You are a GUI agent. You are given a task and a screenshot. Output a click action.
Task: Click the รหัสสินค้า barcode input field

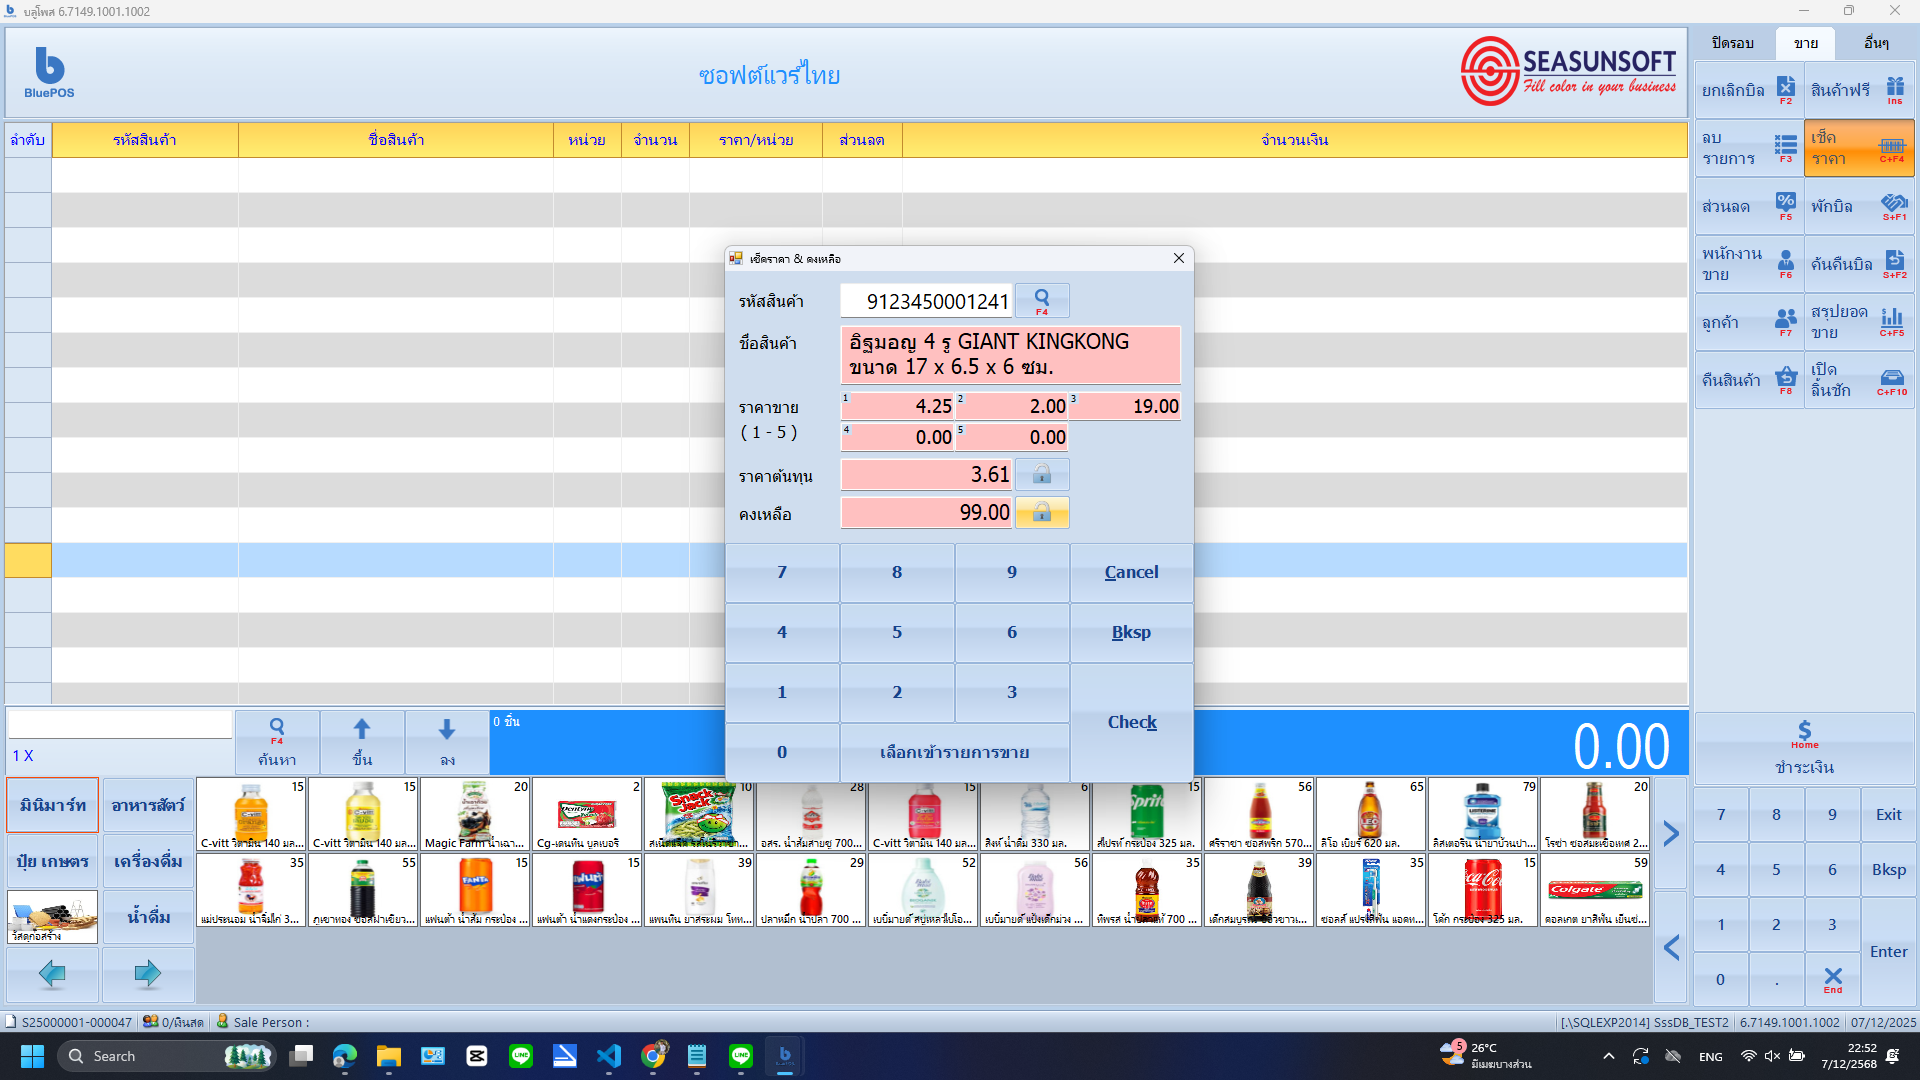[x=927, y=300]
